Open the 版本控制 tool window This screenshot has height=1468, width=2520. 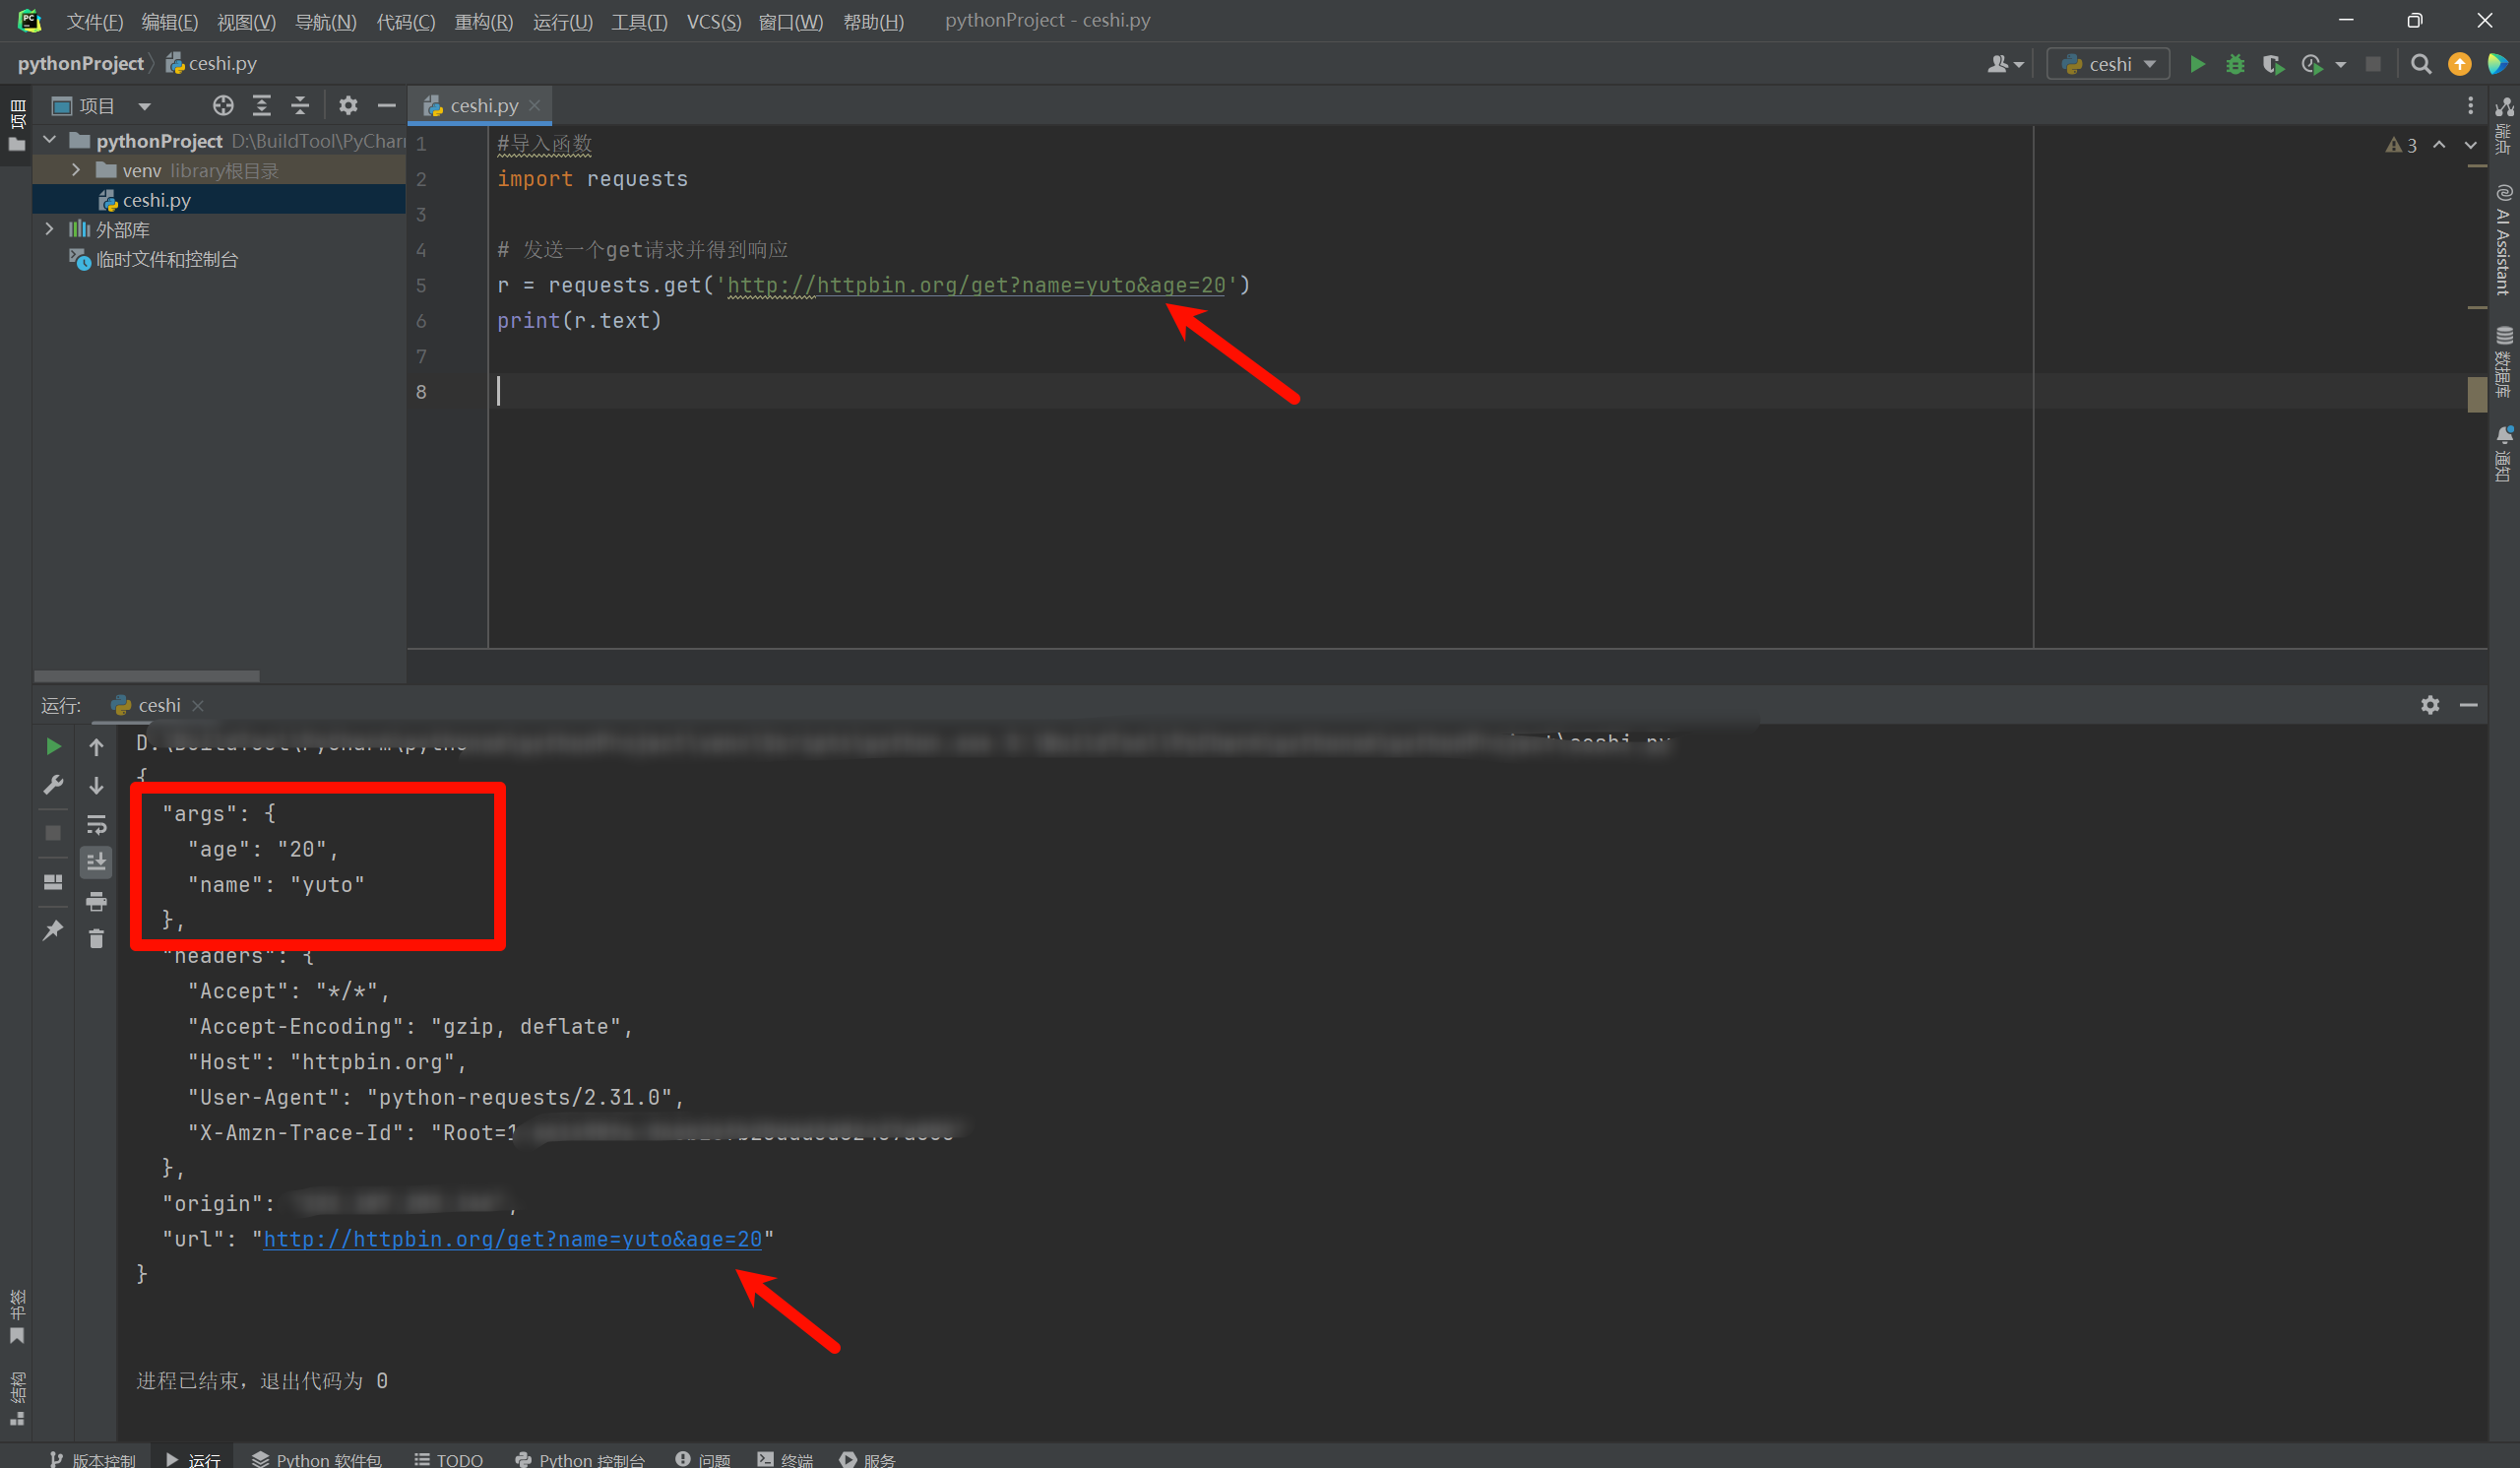click(x=92, y=1459)
